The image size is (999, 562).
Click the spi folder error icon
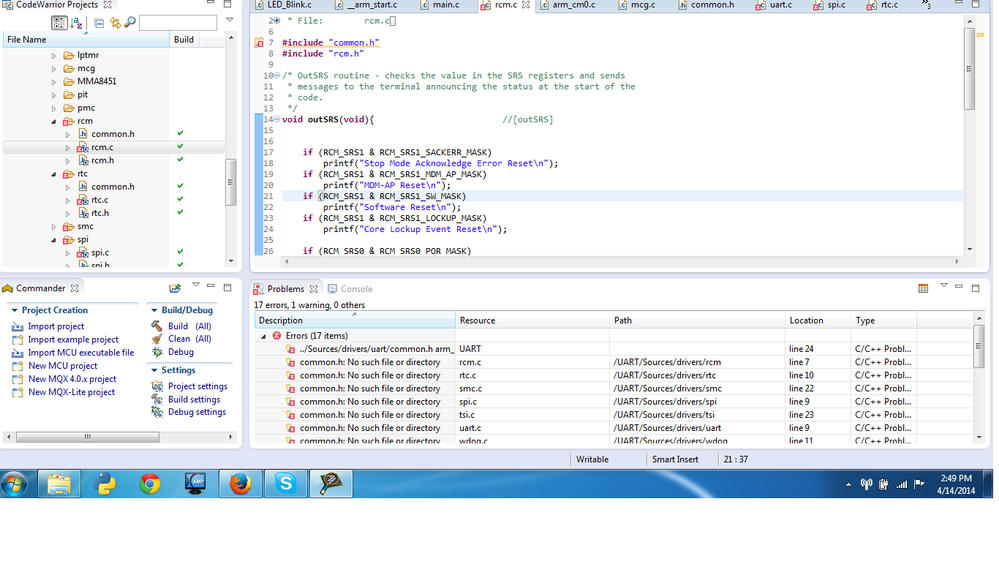coord(69,240)
